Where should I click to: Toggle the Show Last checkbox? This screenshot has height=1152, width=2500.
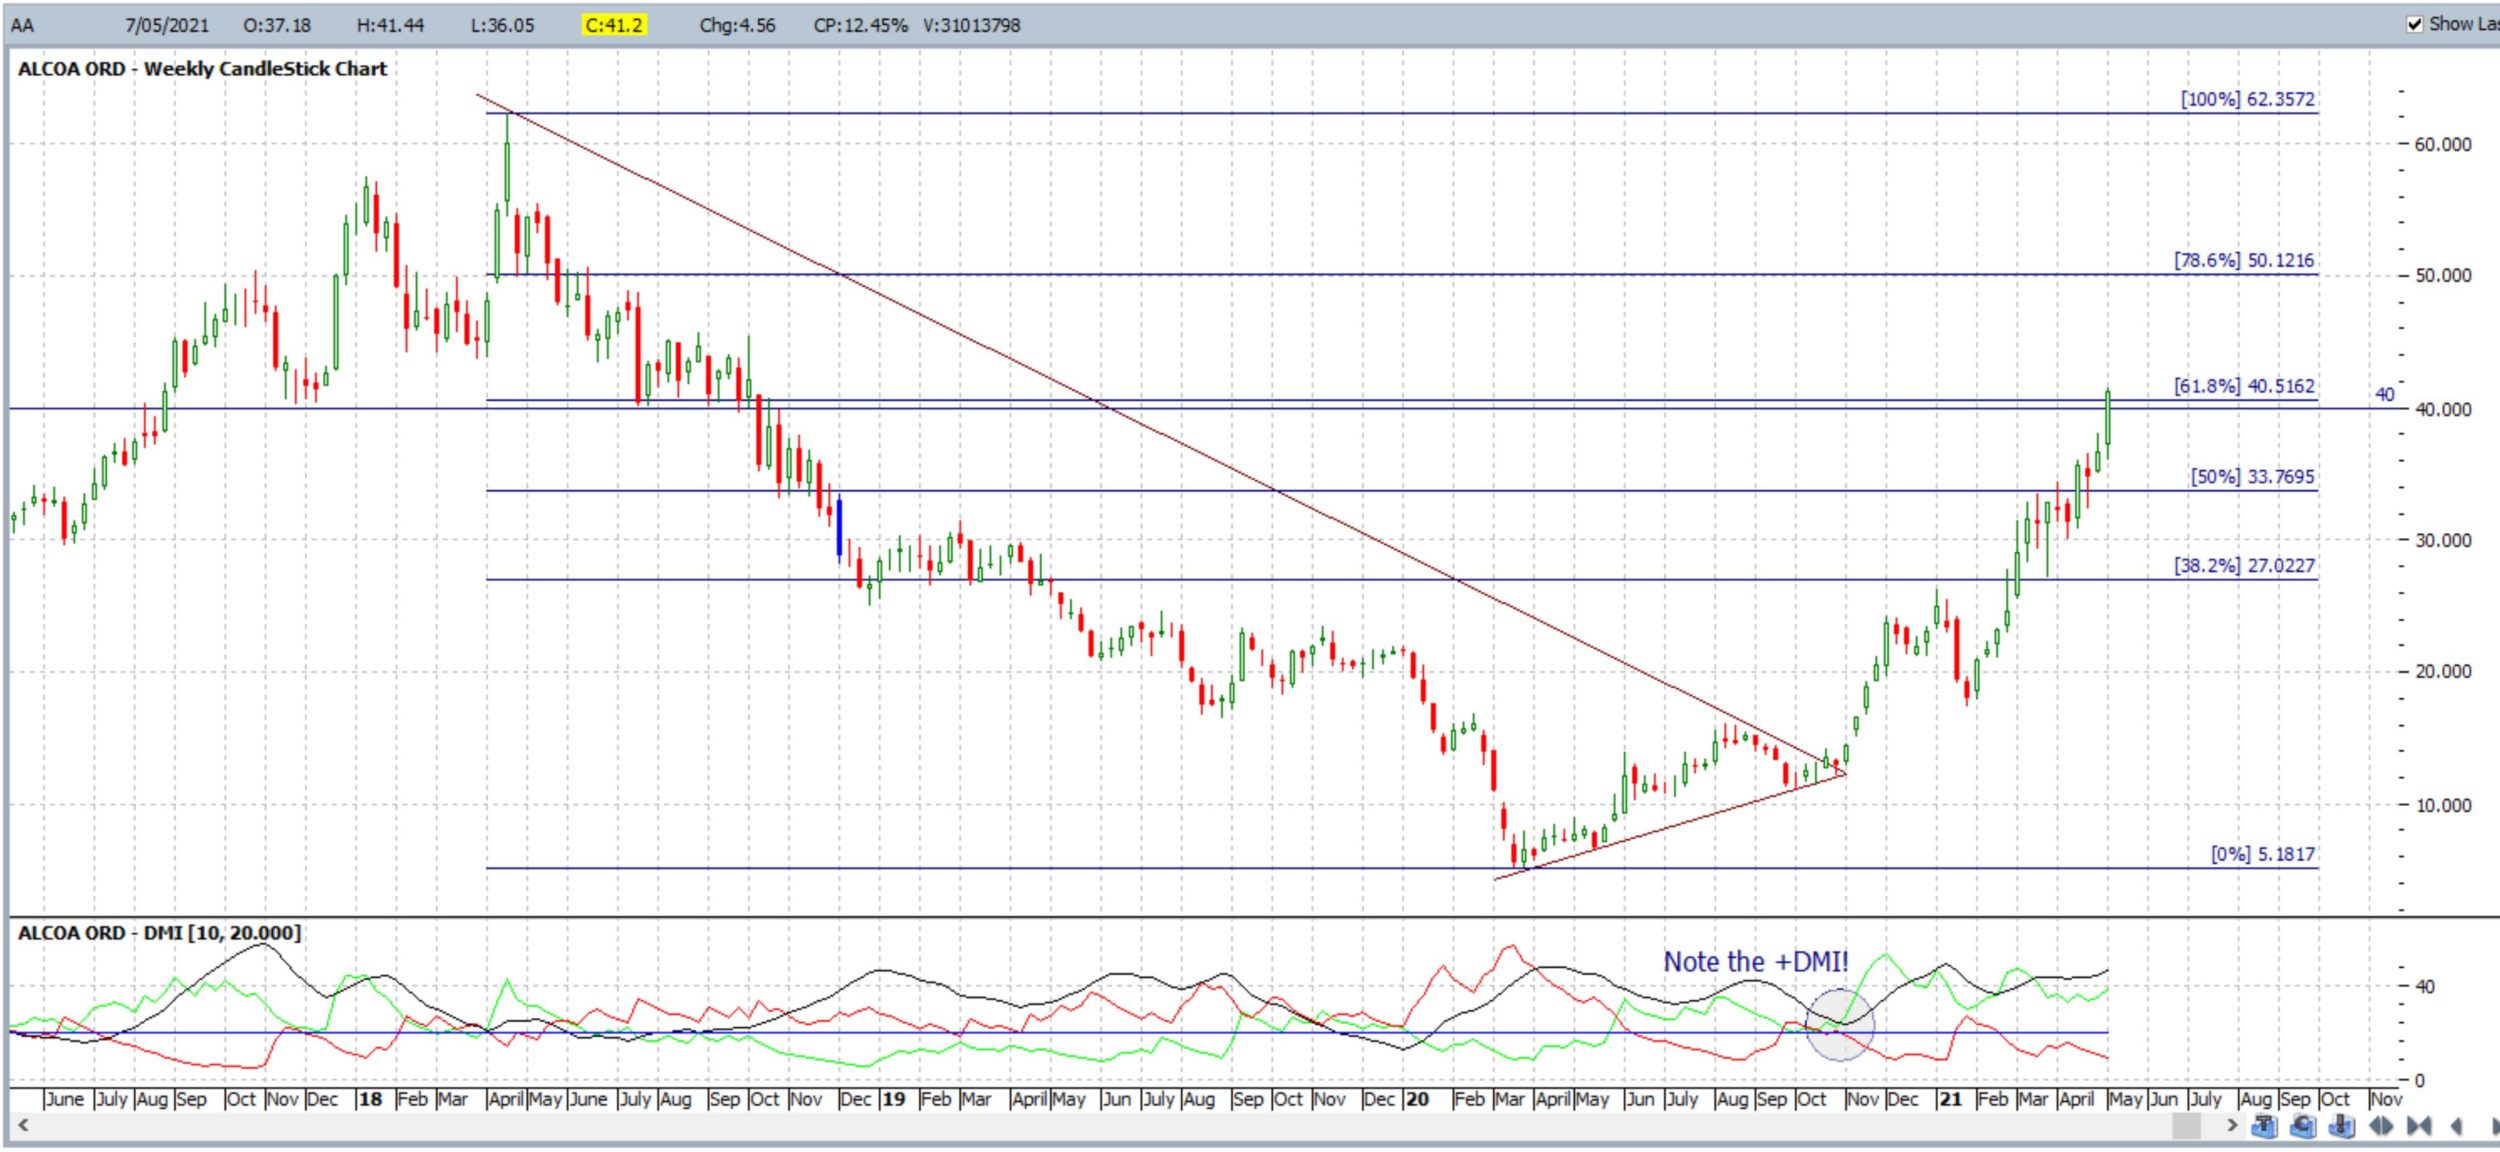click(x=2415, y=24)
